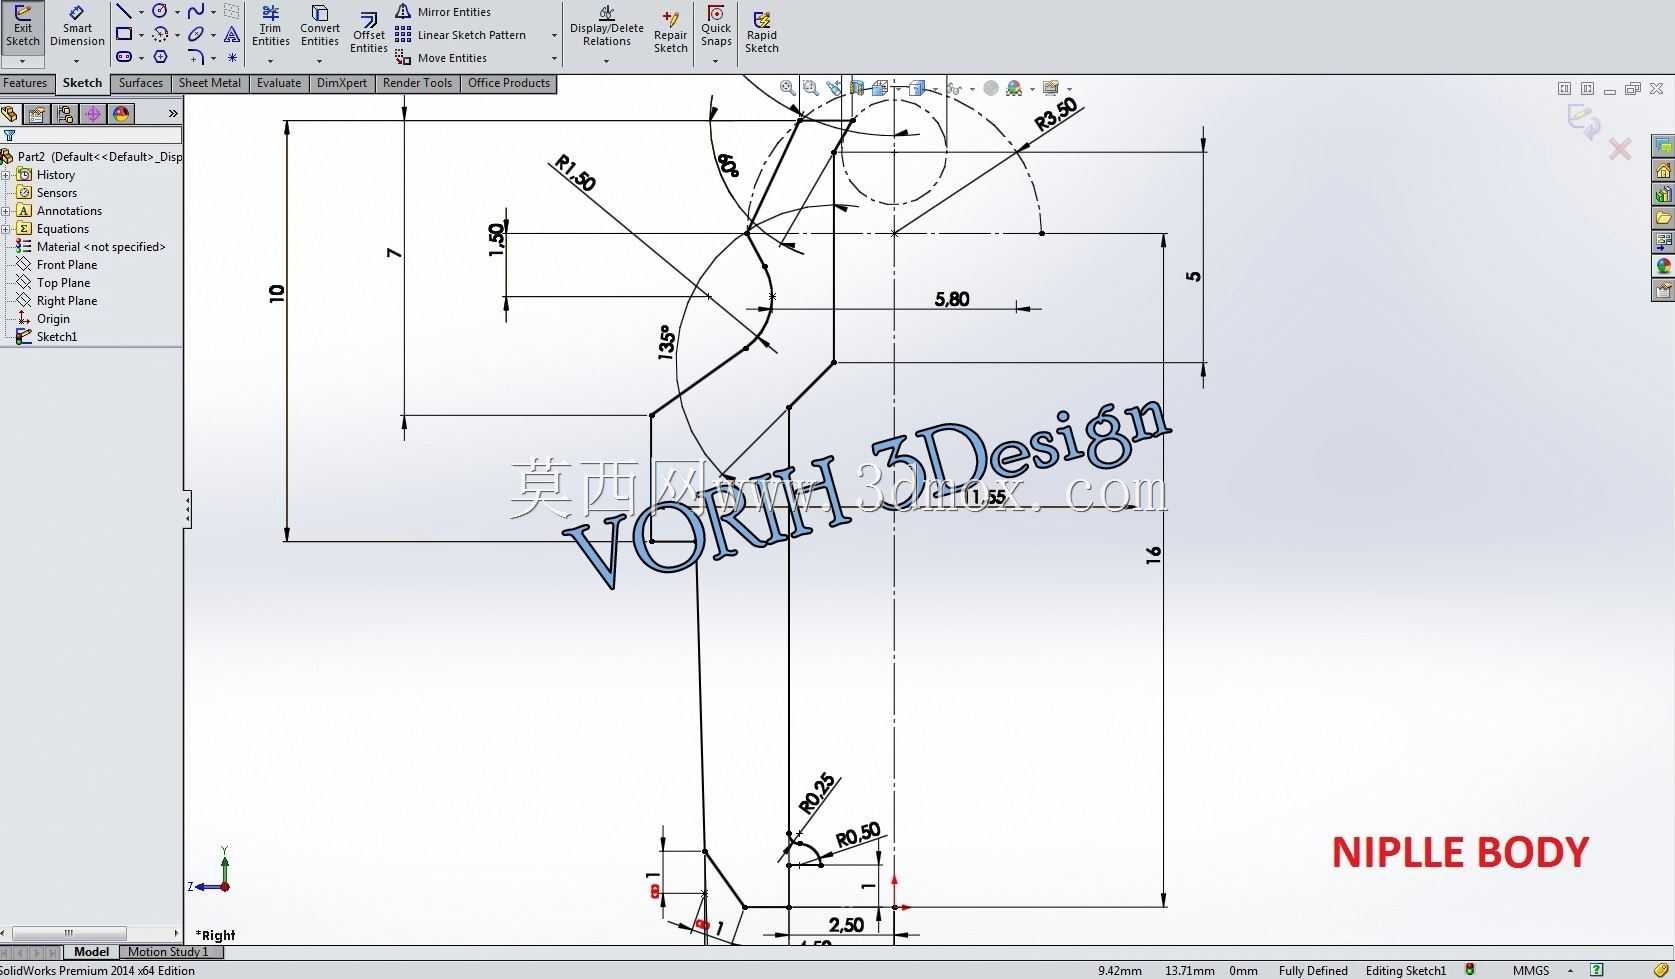Open the Smart Dimension dropdown arrow
Image resolution: width=1675 pixels, height=979 pixels.
click(77, 62)
